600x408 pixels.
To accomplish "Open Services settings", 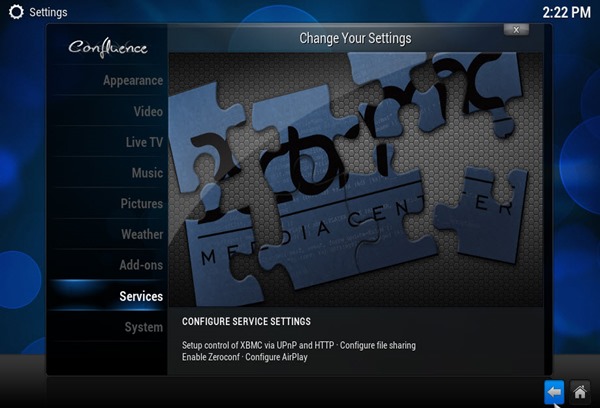I will 109,296.
